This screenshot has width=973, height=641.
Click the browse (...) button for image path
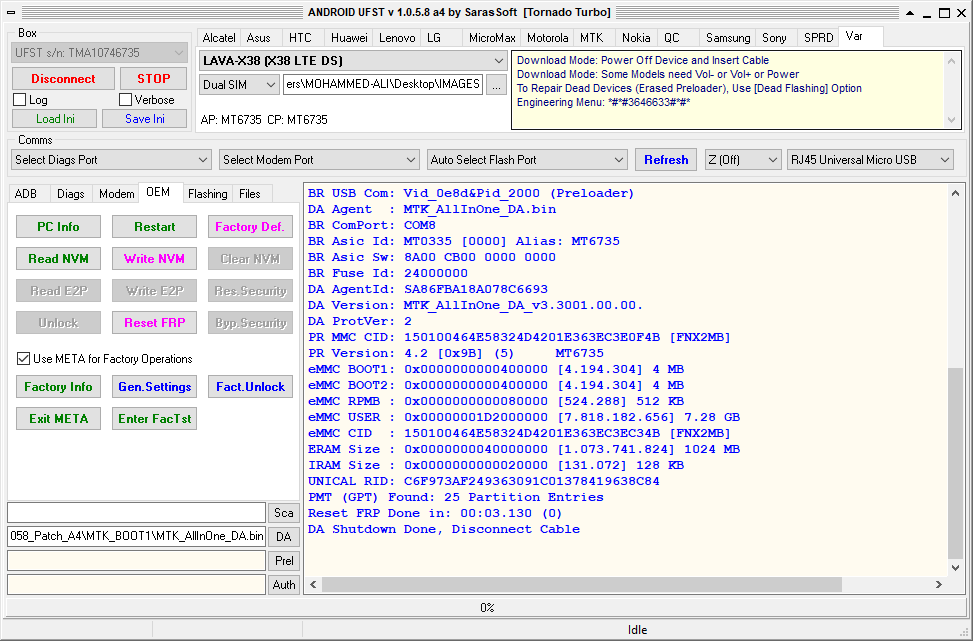[496, 85]
